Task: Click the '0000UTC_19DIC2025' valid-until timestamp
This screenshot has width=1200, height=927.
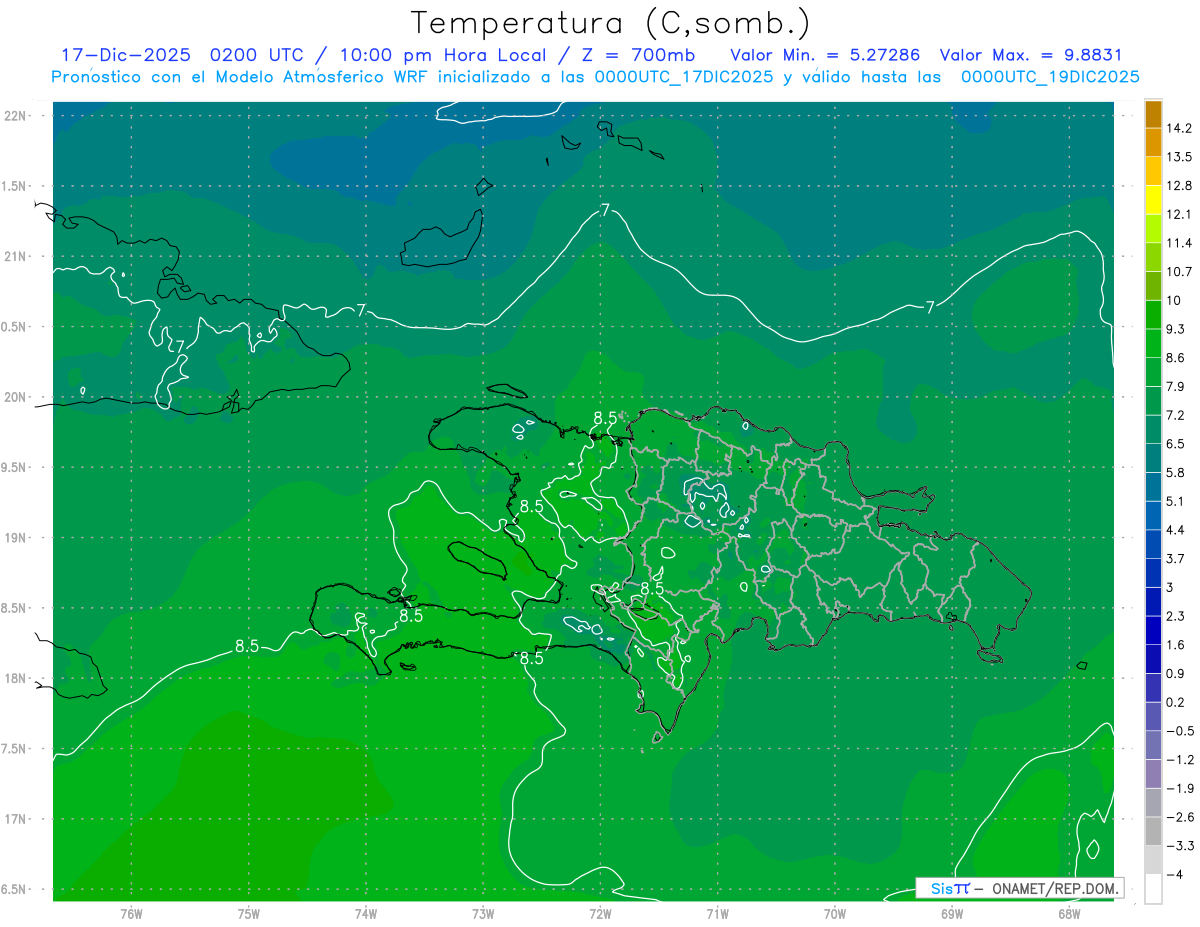Action: [1050, 77]
